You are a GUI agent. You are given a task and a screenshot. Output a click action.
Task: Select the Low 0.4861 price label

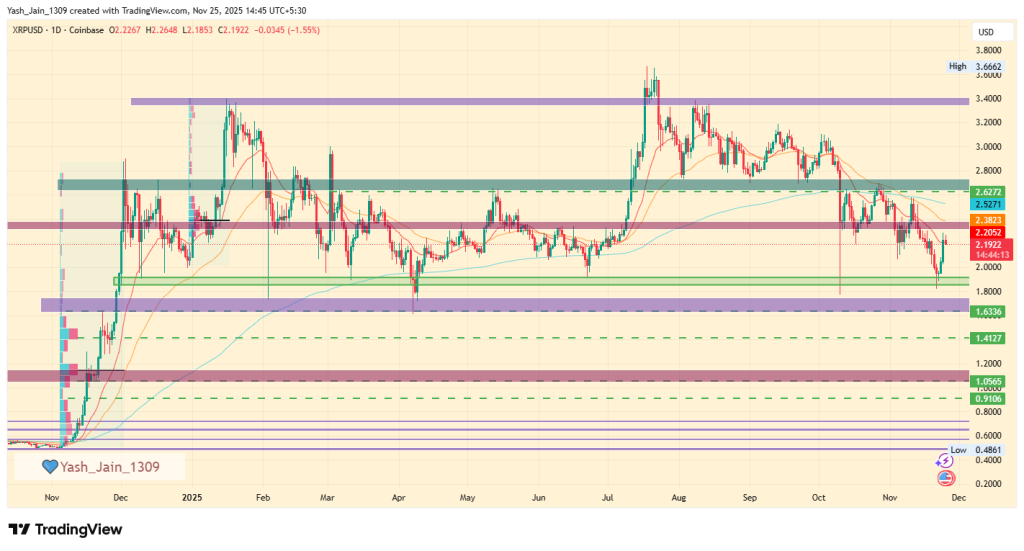[973, 450]
